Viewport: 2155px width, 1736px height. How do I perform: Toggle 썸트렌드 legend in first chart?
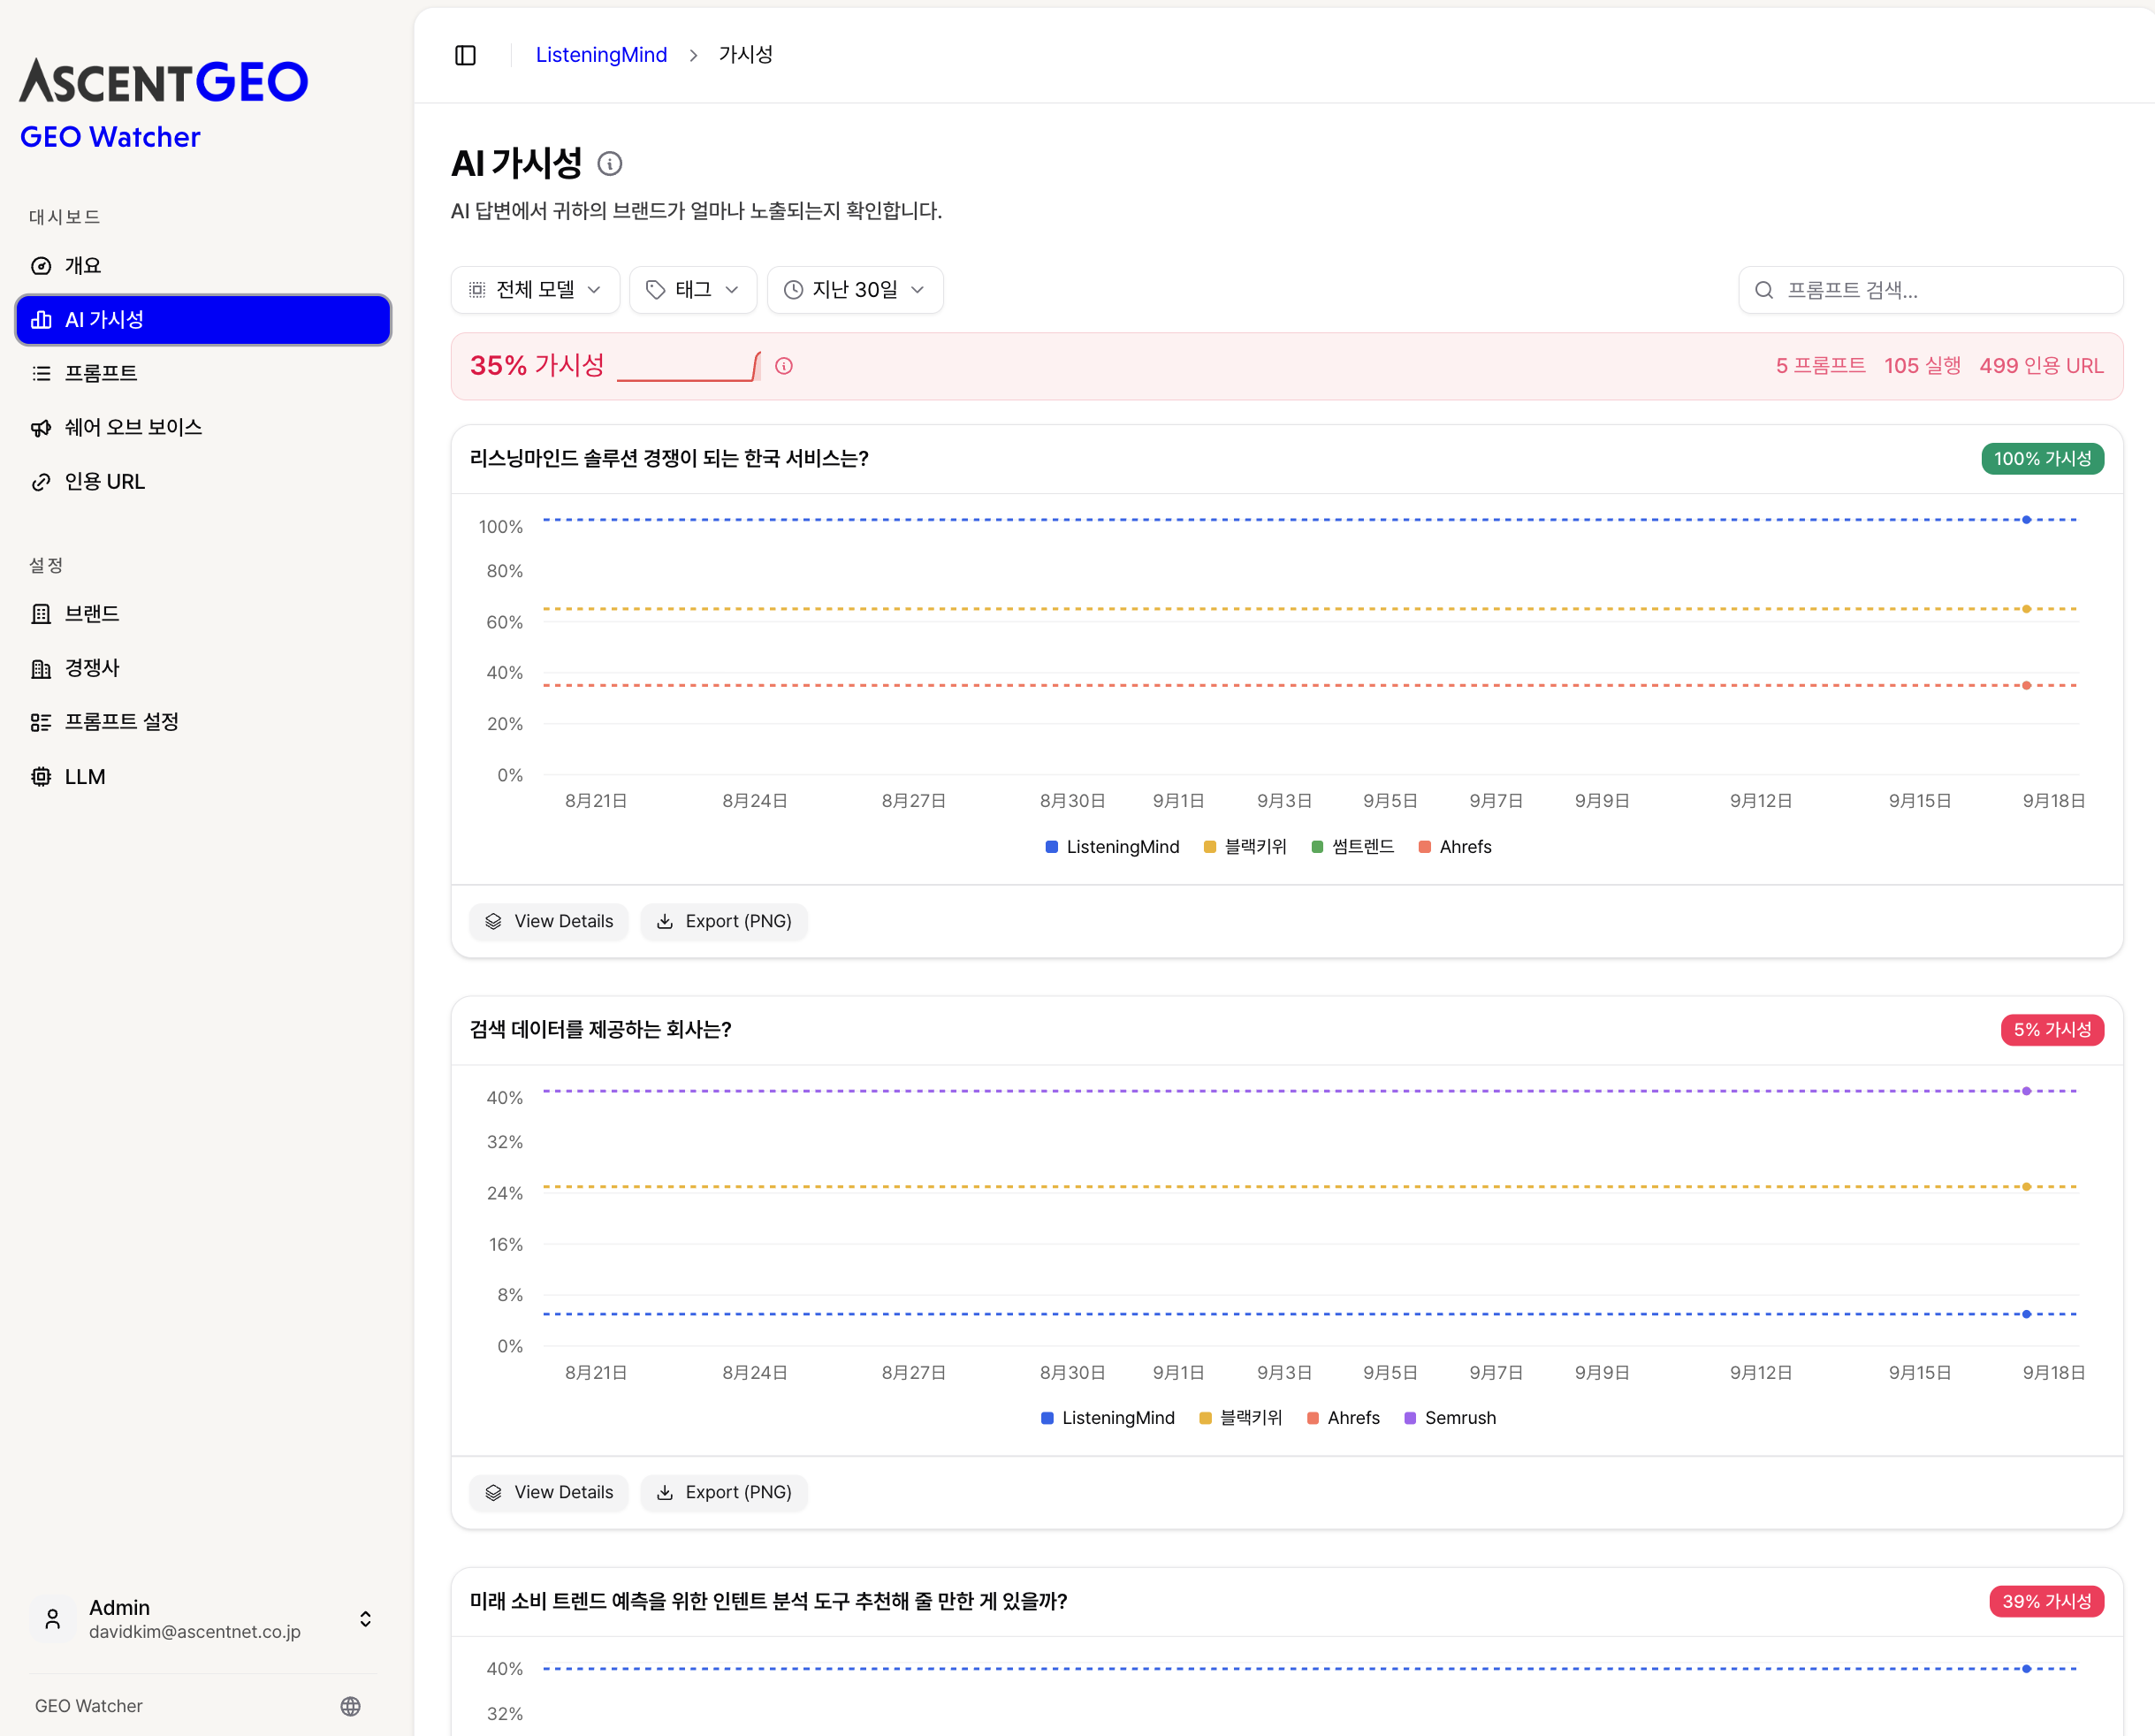pos(1353,847)
